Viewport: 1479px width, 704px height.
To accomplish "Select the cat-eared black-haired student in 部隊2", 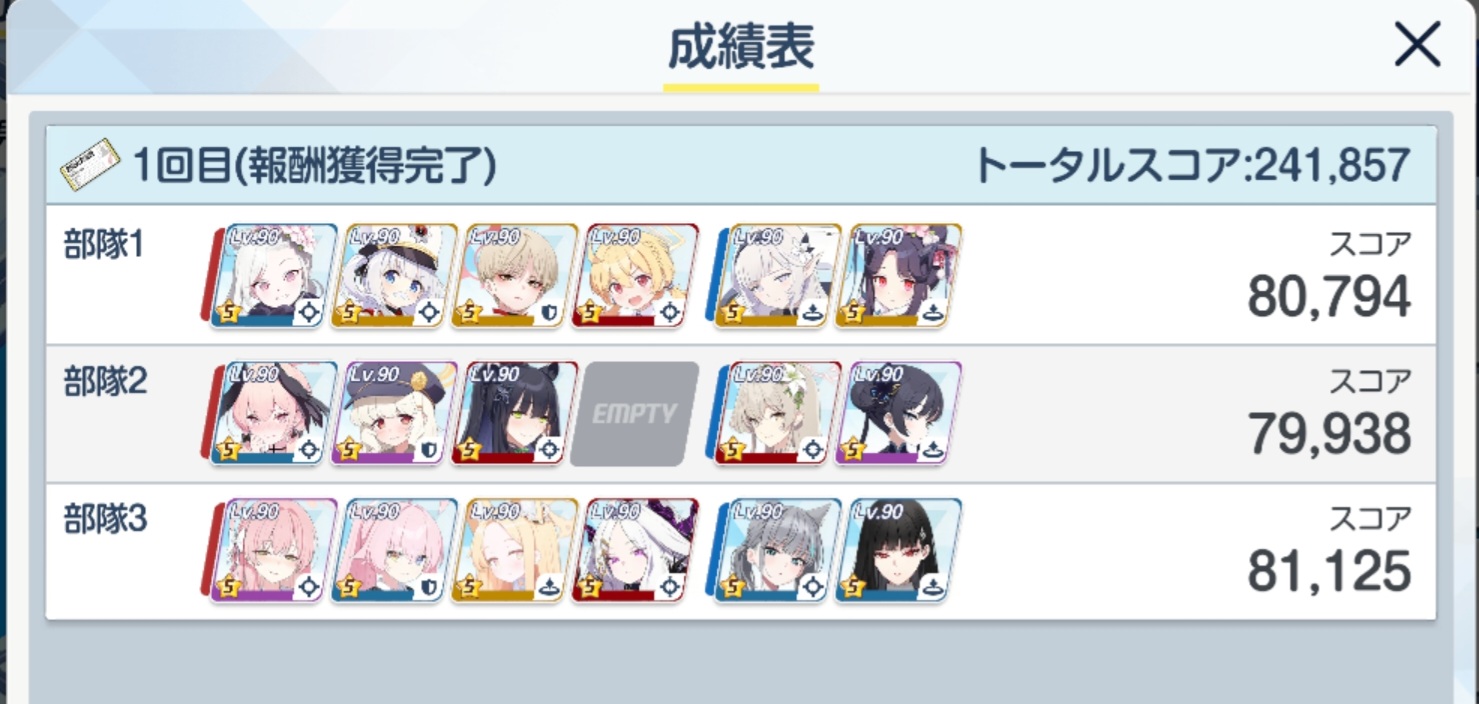I will (515, 413).
